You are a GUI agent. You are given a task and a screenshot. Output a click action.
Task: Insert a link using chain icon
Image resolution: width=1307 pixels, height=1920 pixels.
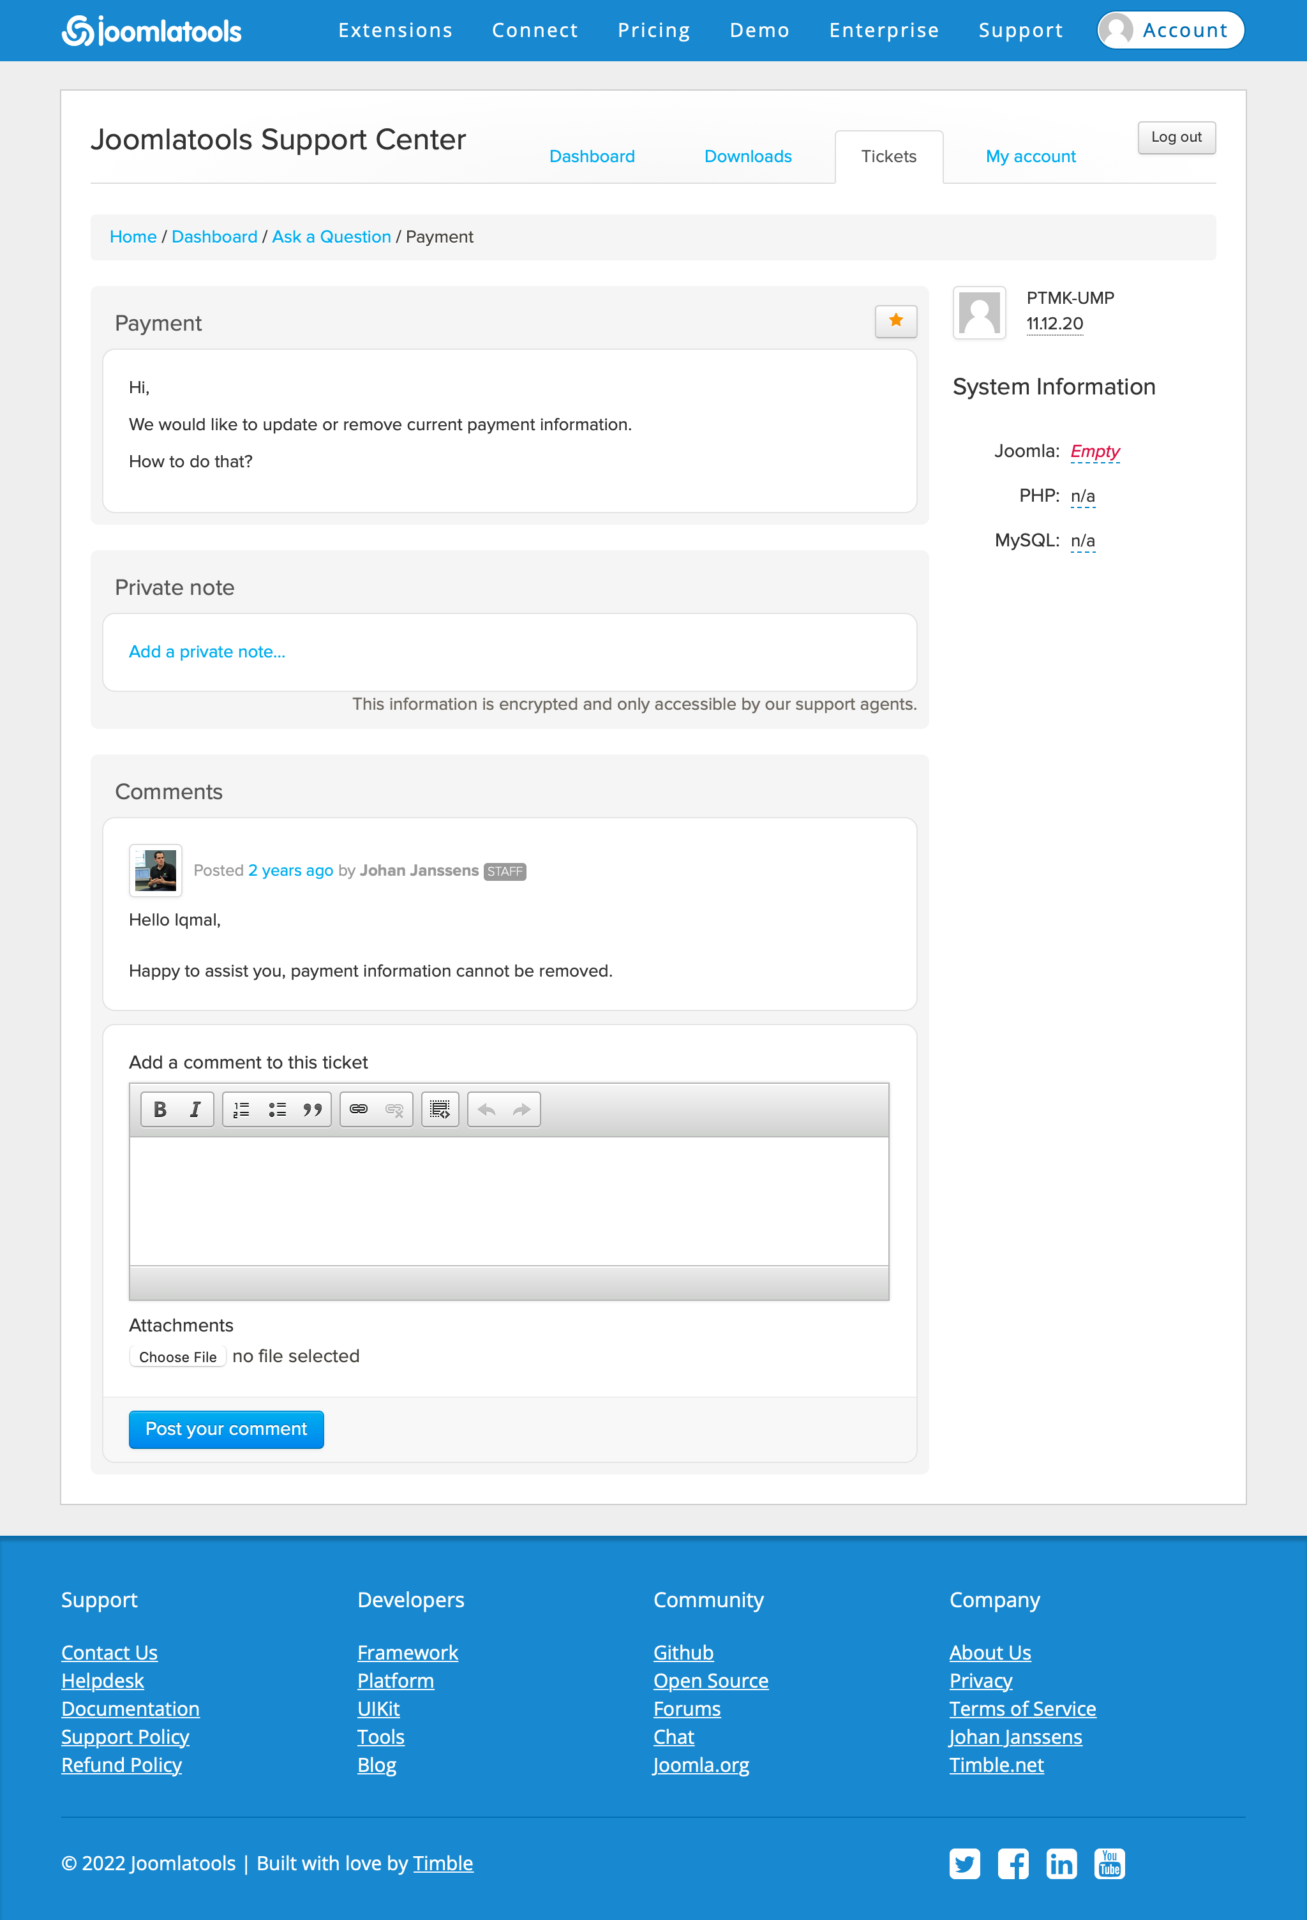tap(359, 1109)
